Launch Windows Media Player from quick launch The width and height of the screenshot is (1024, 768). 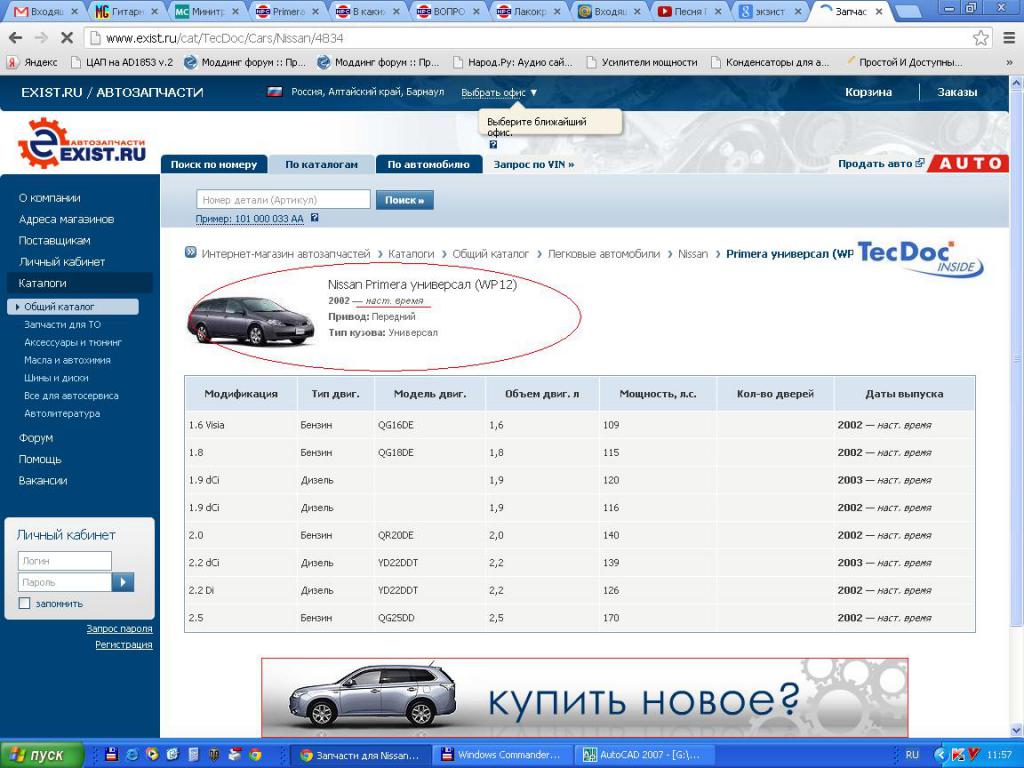tap(153, 755)
